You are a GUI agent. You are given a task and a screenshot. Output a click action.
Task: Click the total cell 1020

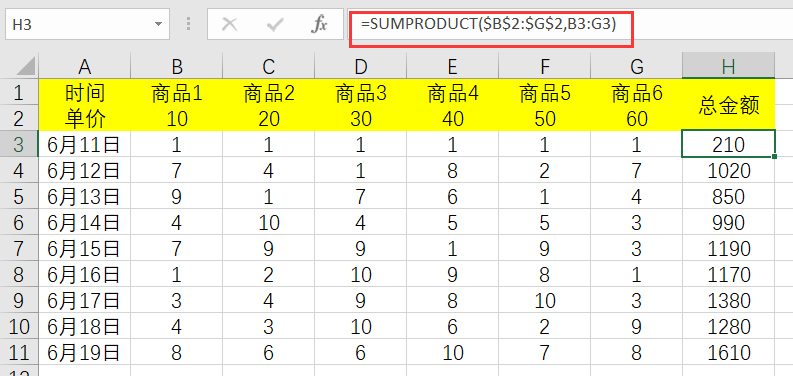click(728, 170)
